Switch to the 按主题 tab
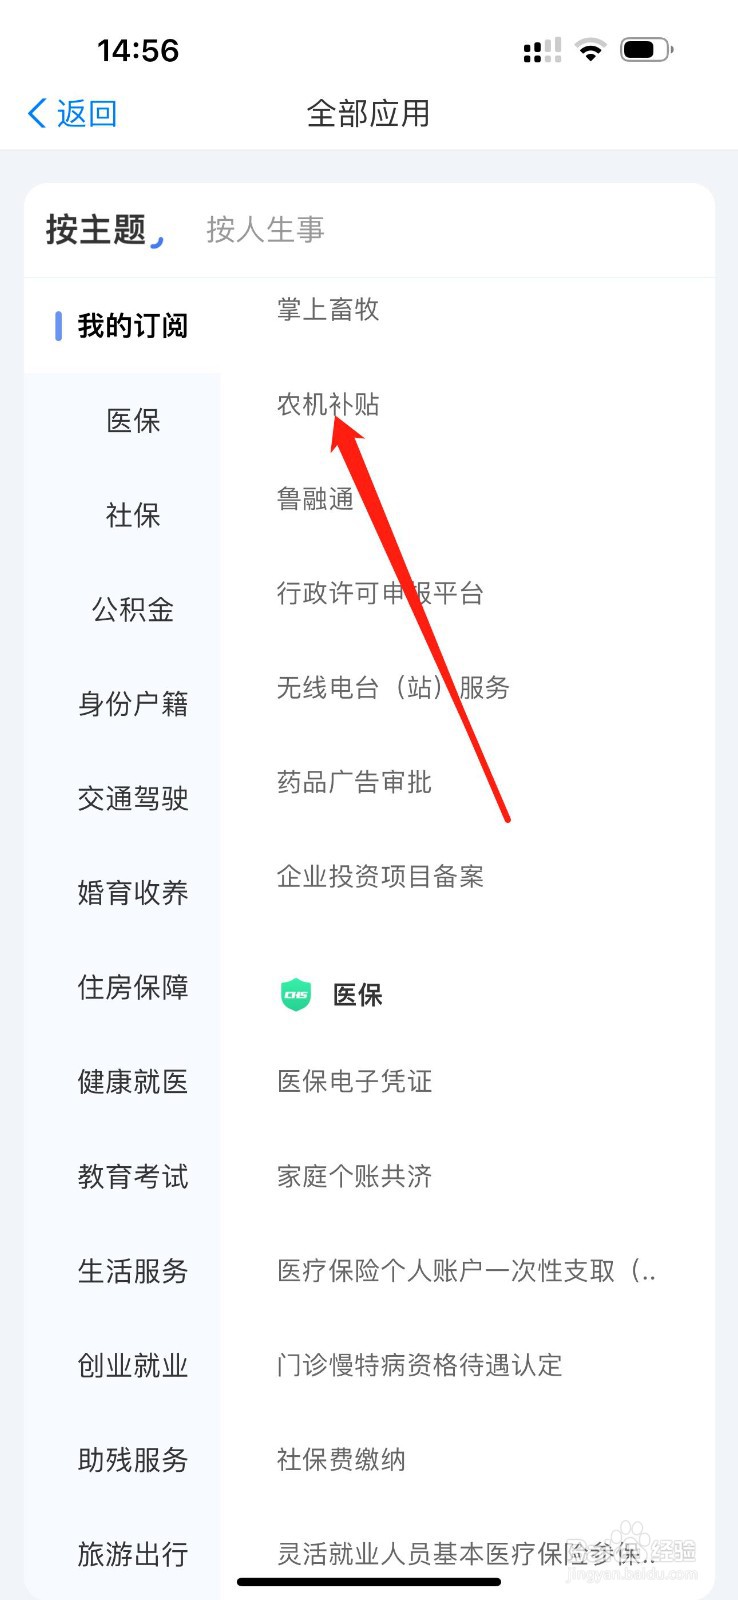The width and height of the screenshot is (738, 1600). tap(96, 230)
